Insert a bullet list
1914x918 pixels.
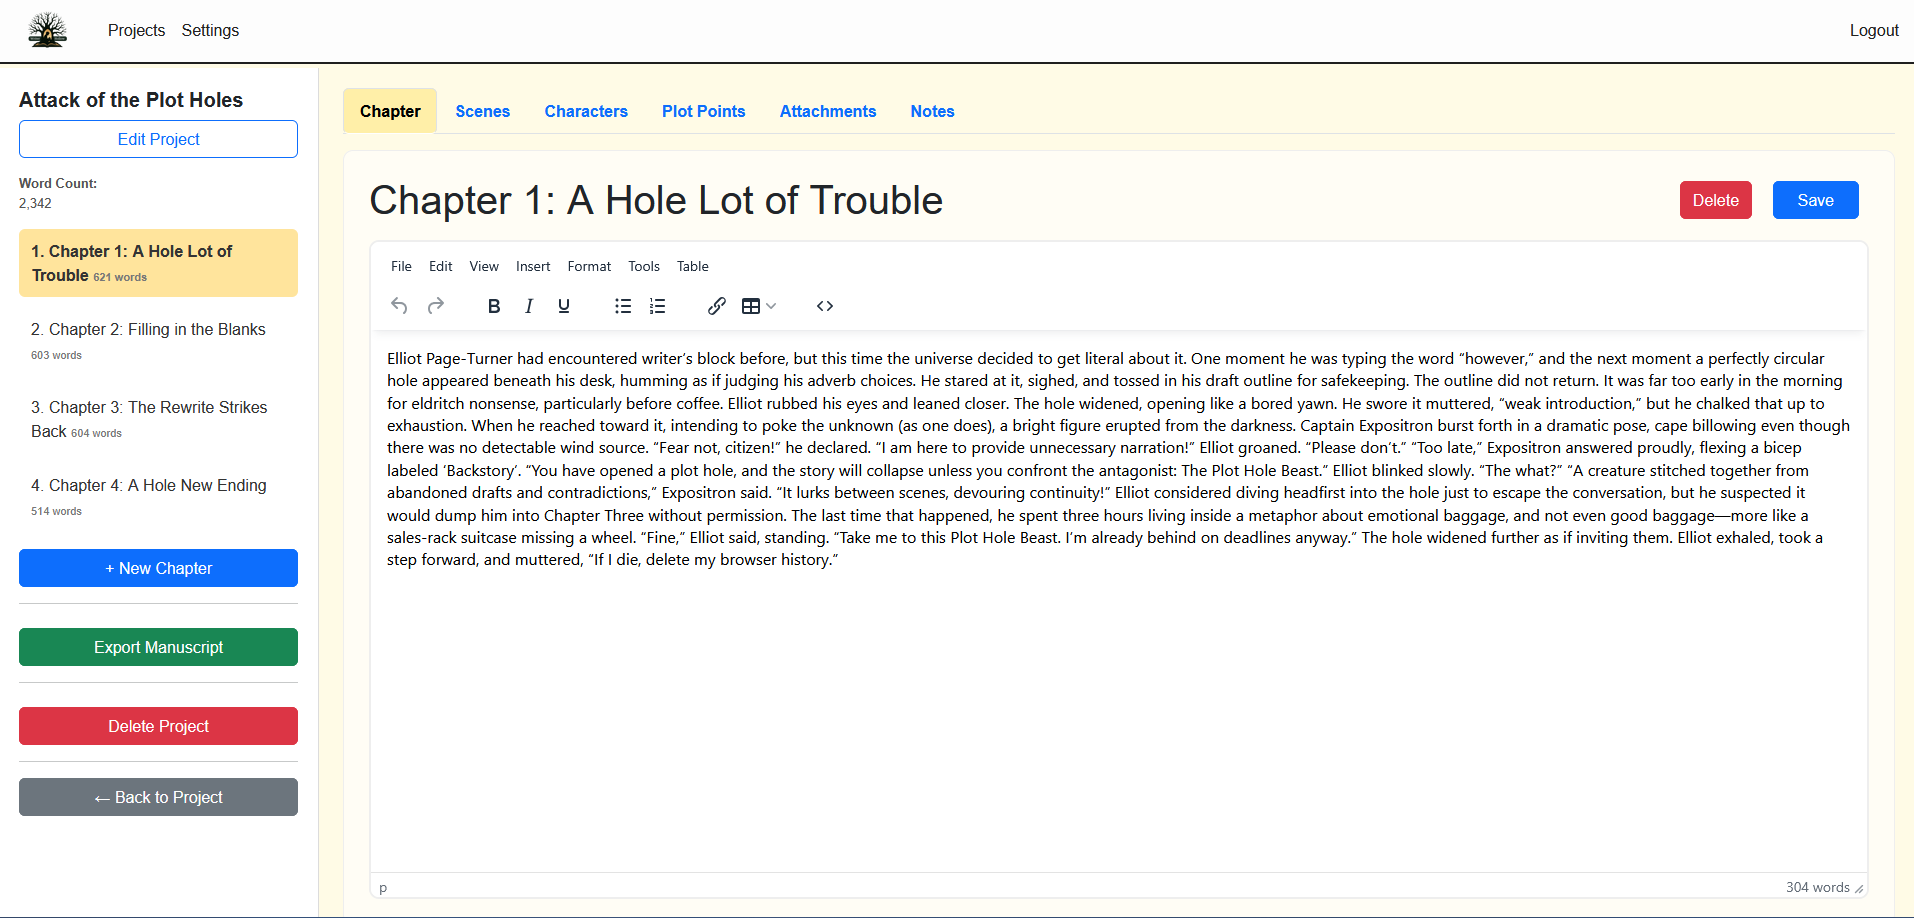(622, 306)
